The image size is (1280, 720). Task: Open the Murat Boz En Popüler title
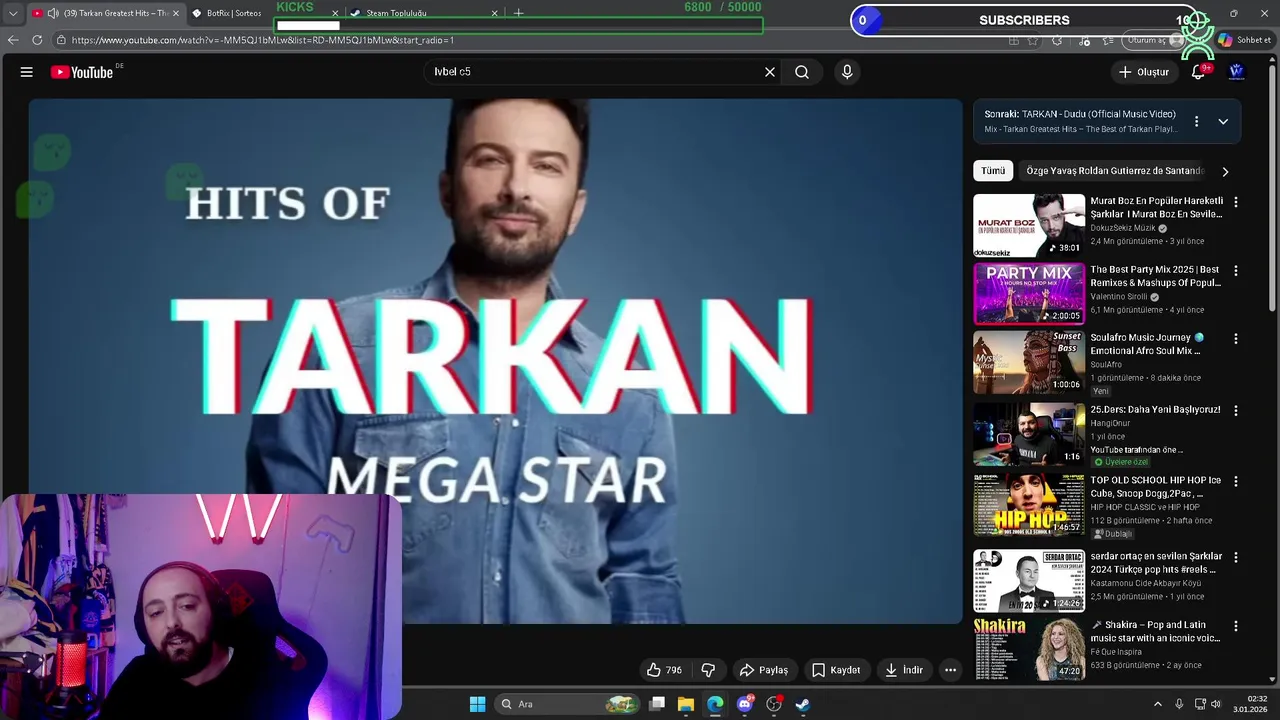pos(1156,207)
